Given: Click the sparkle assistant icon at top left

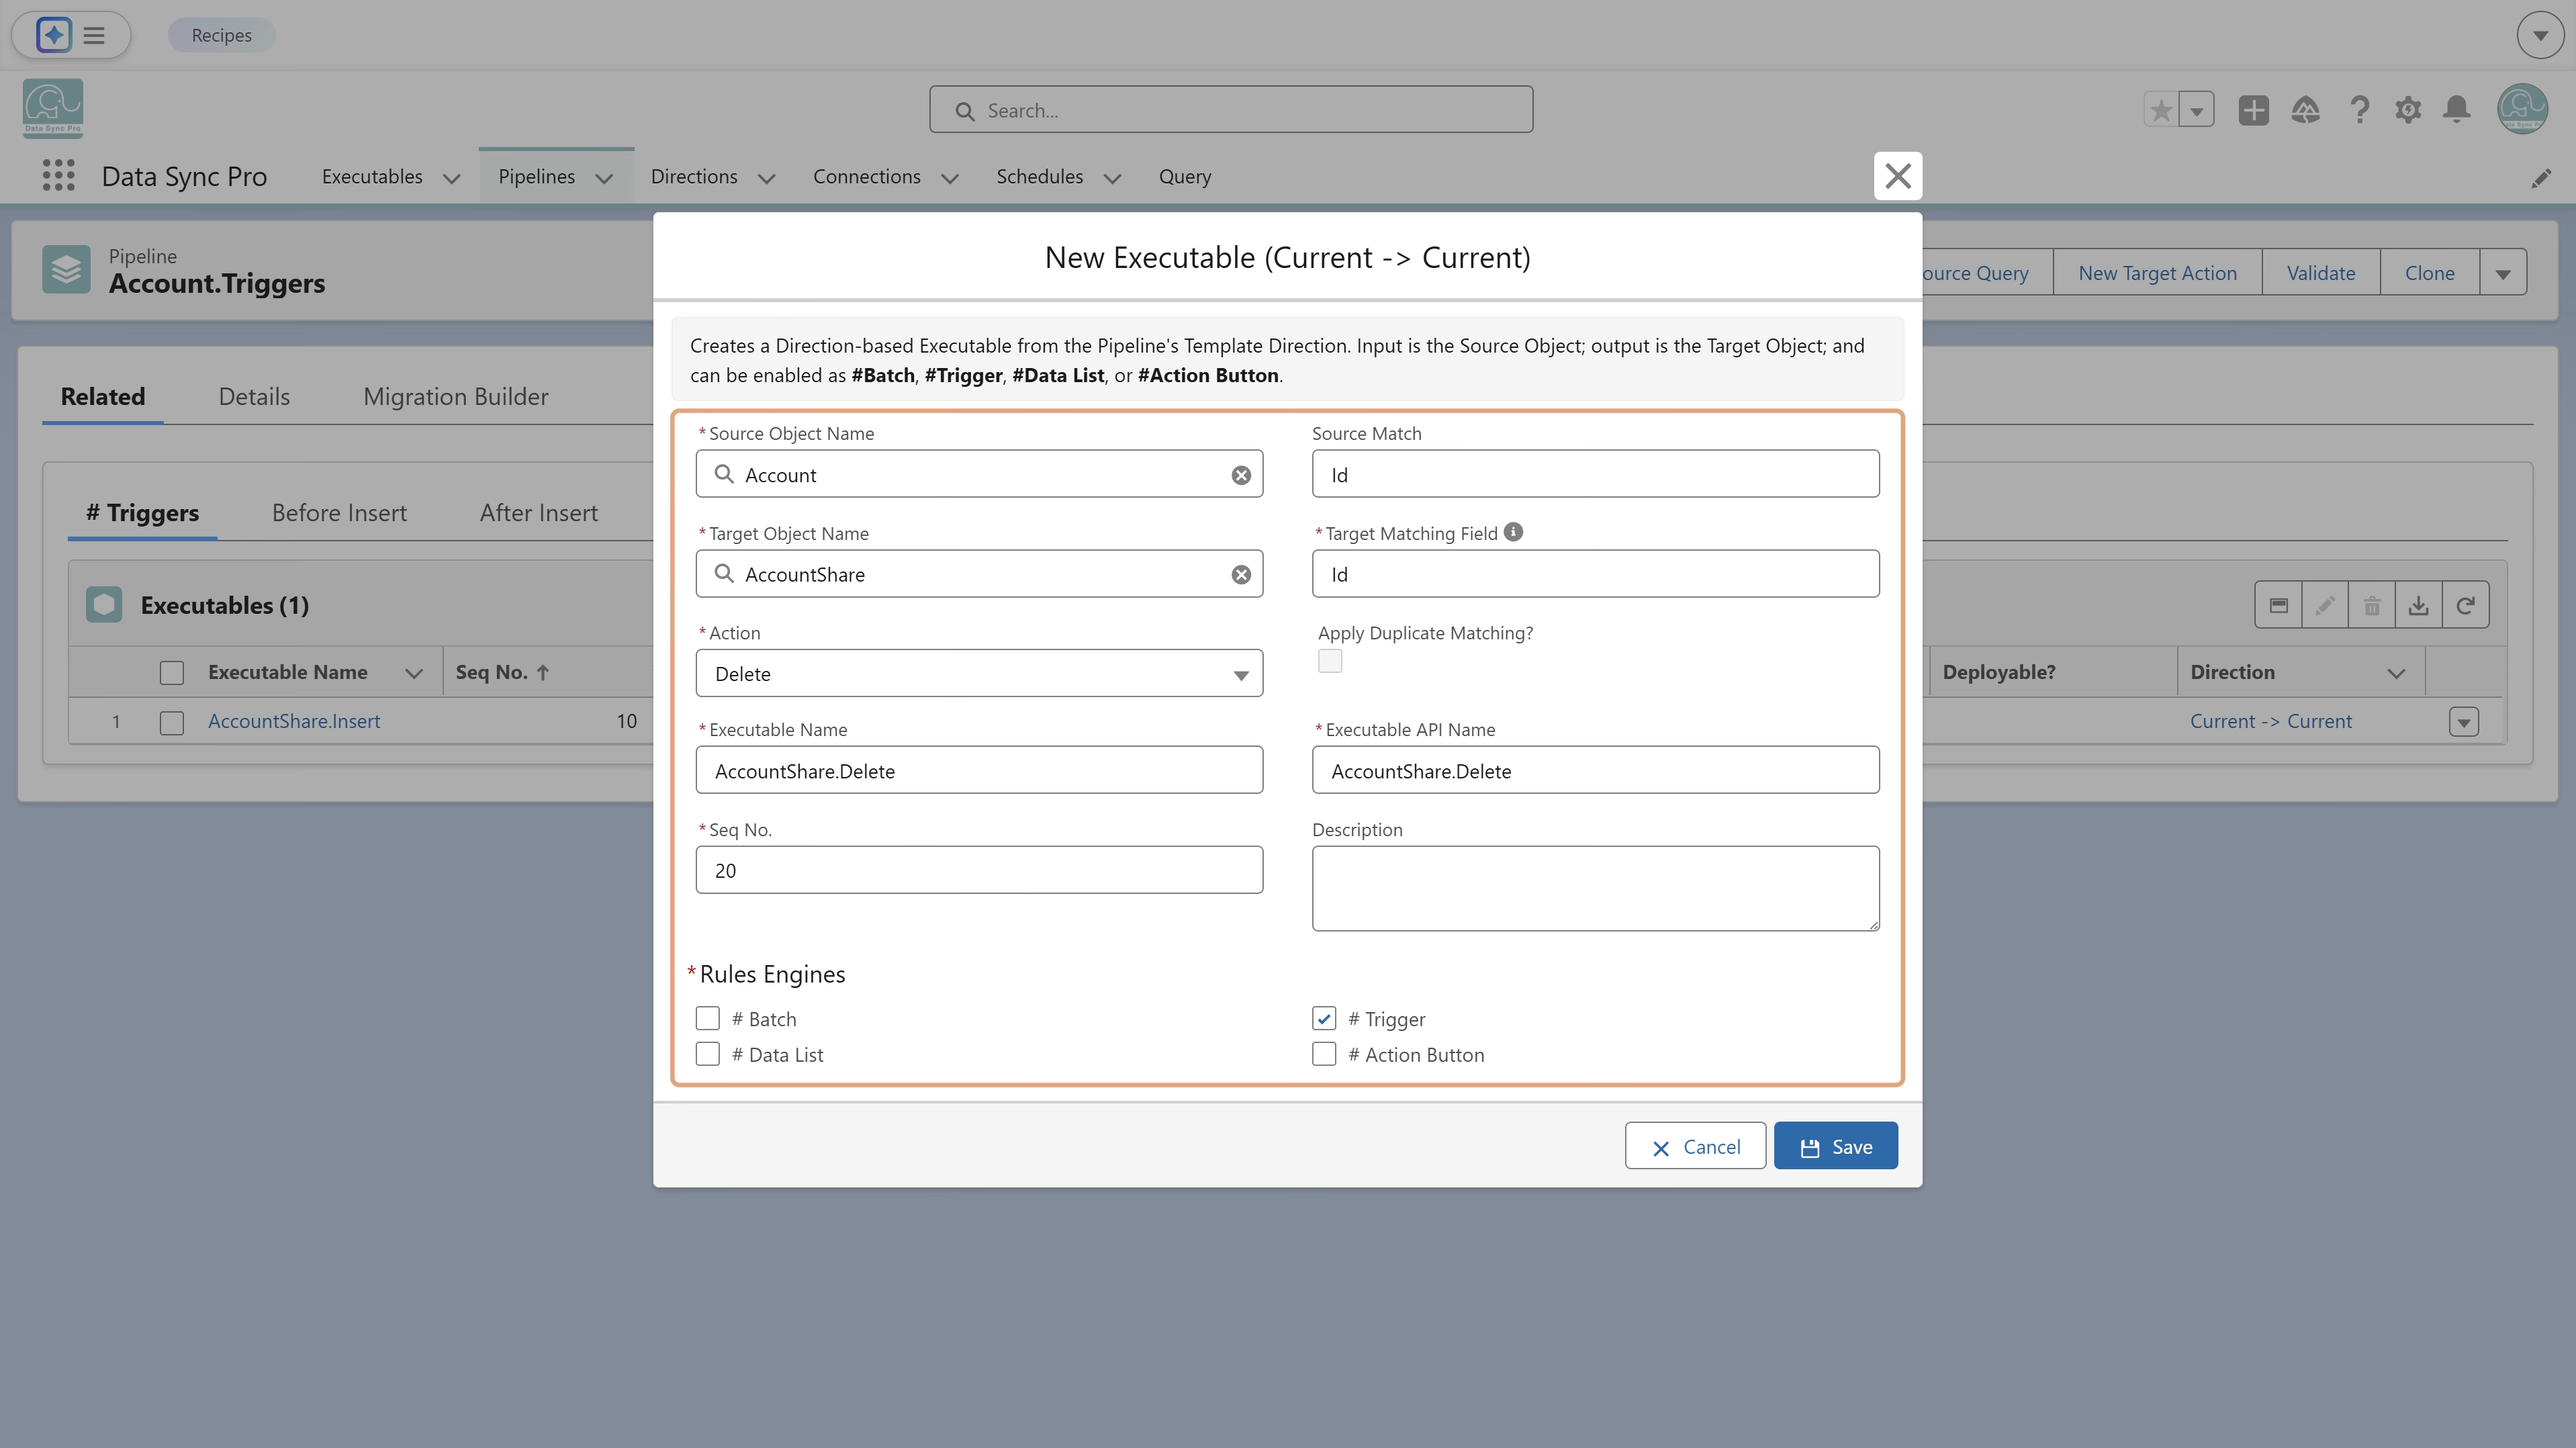Looking at the screenshot, I should click(54, 35).
